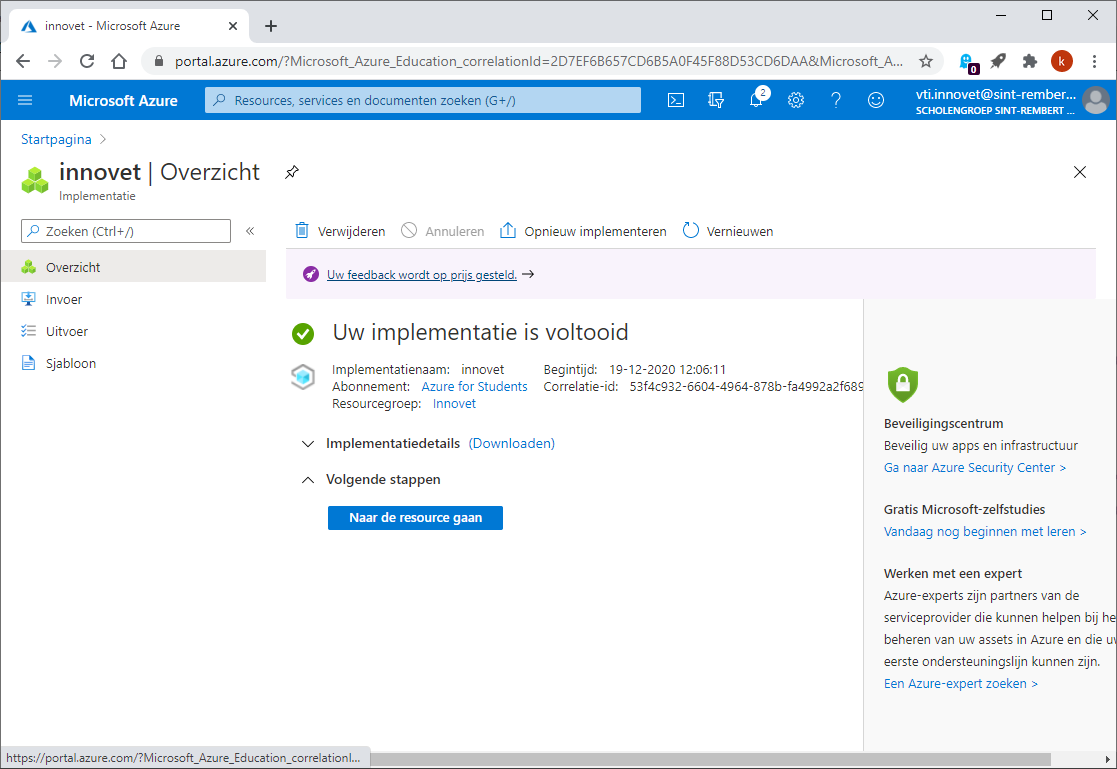Viewport: 1117px width, 769px height.
Task: Click the green shield Beveiligingscentrum icon
Action: [x=903, y=385]
